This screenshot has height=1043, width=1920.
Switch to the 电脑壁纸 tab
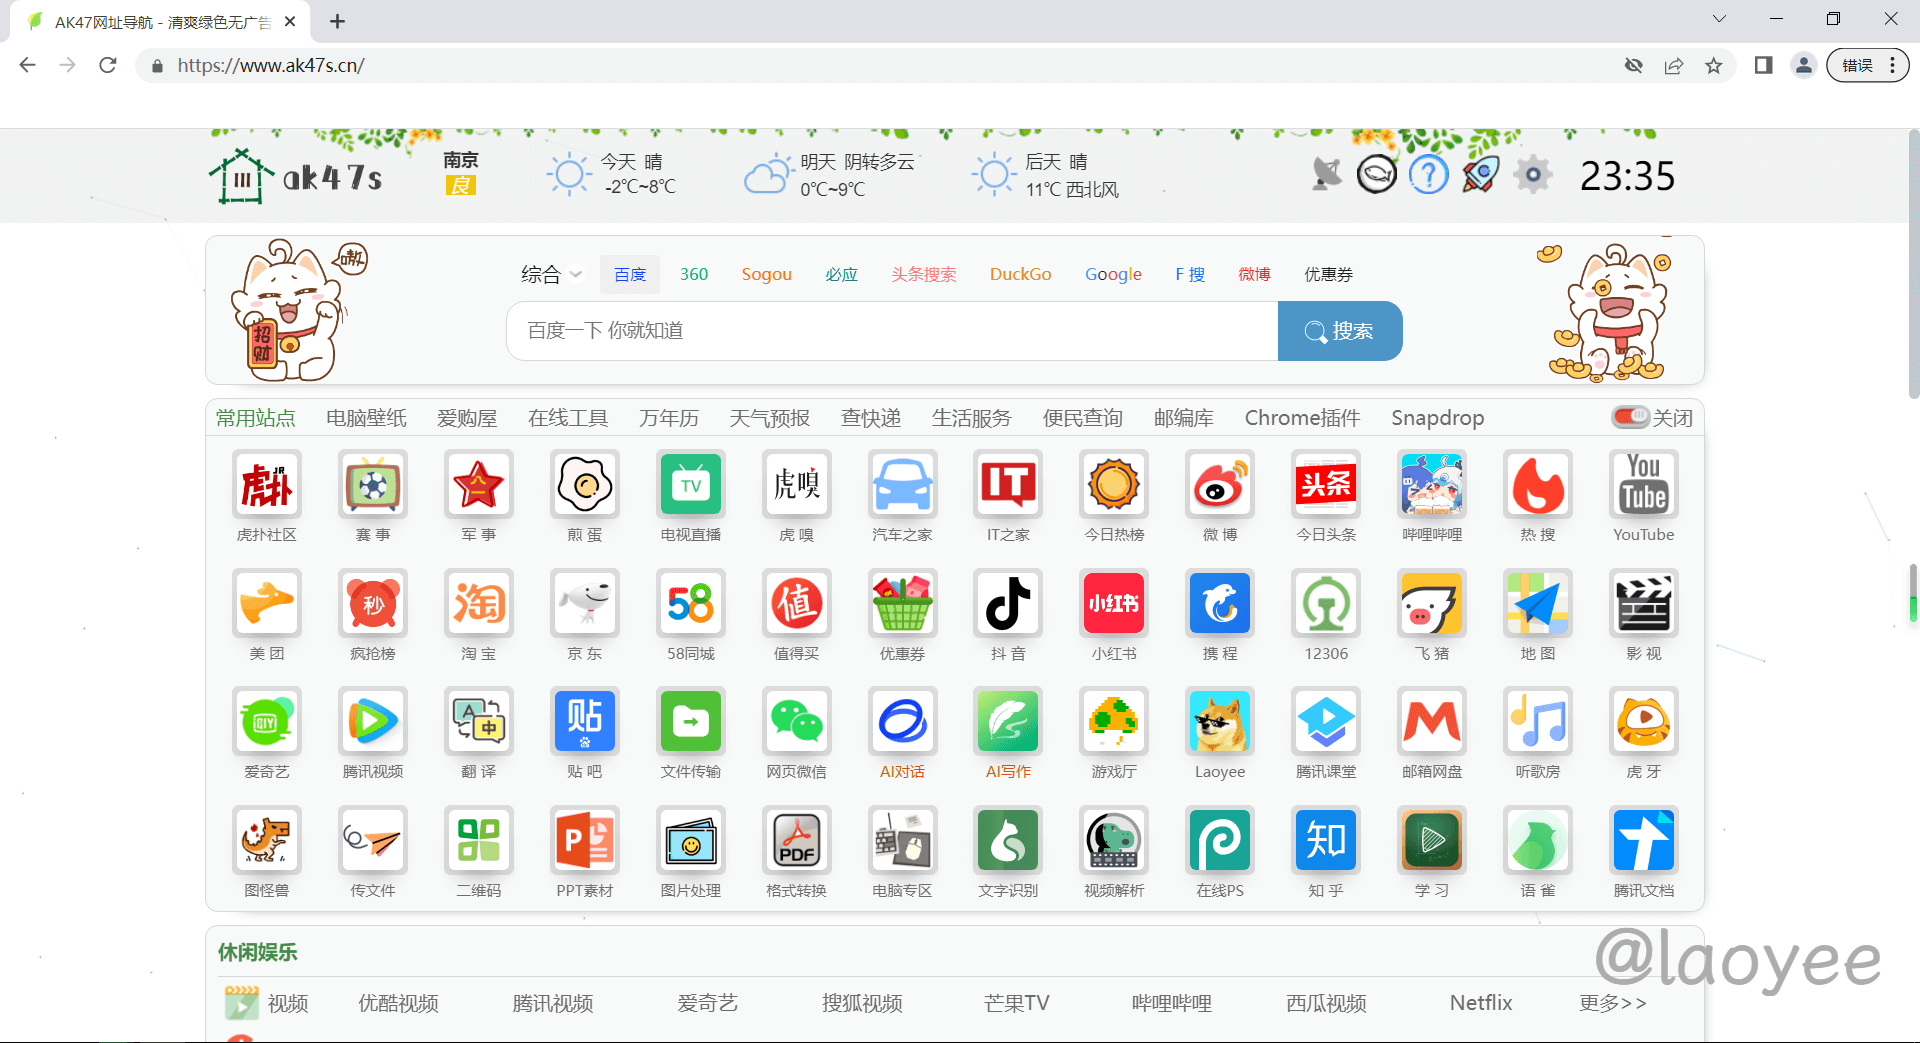pyautogui.click(x=366, y=418)
